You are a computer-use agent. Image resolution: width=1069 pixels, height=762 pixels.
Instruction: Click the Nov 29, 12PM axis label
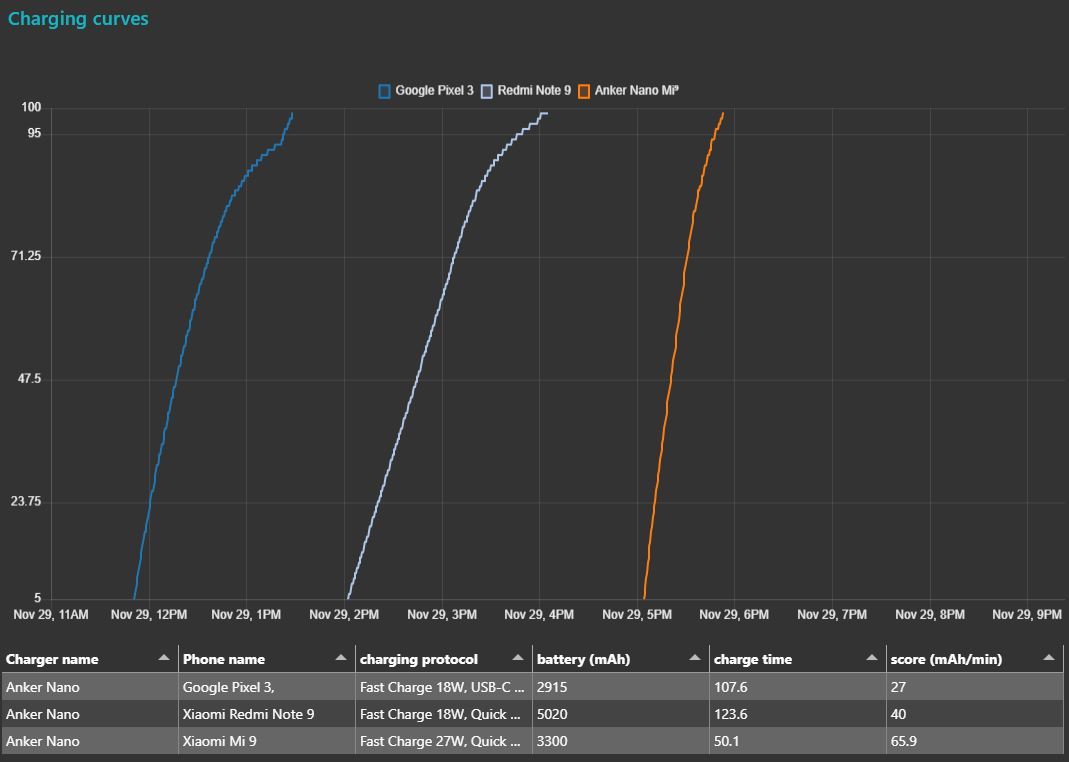pyautogui.click(x=149, y=615)
